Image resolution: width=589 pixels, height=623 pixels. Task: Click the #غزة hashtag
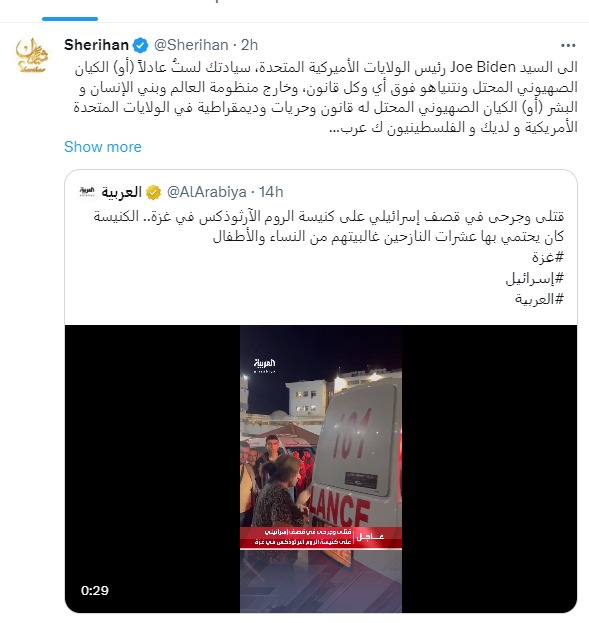click(x=548, y=257)
